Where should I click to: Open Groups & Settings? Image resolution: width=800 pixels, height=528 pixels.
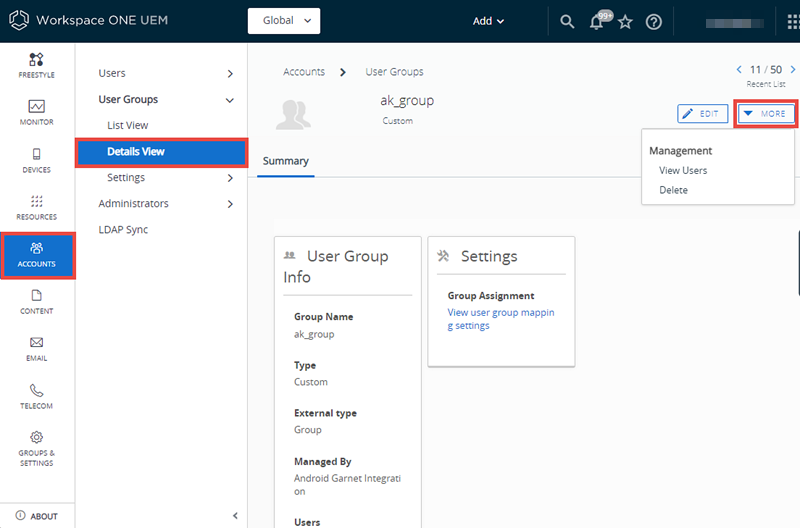(37, 449)
